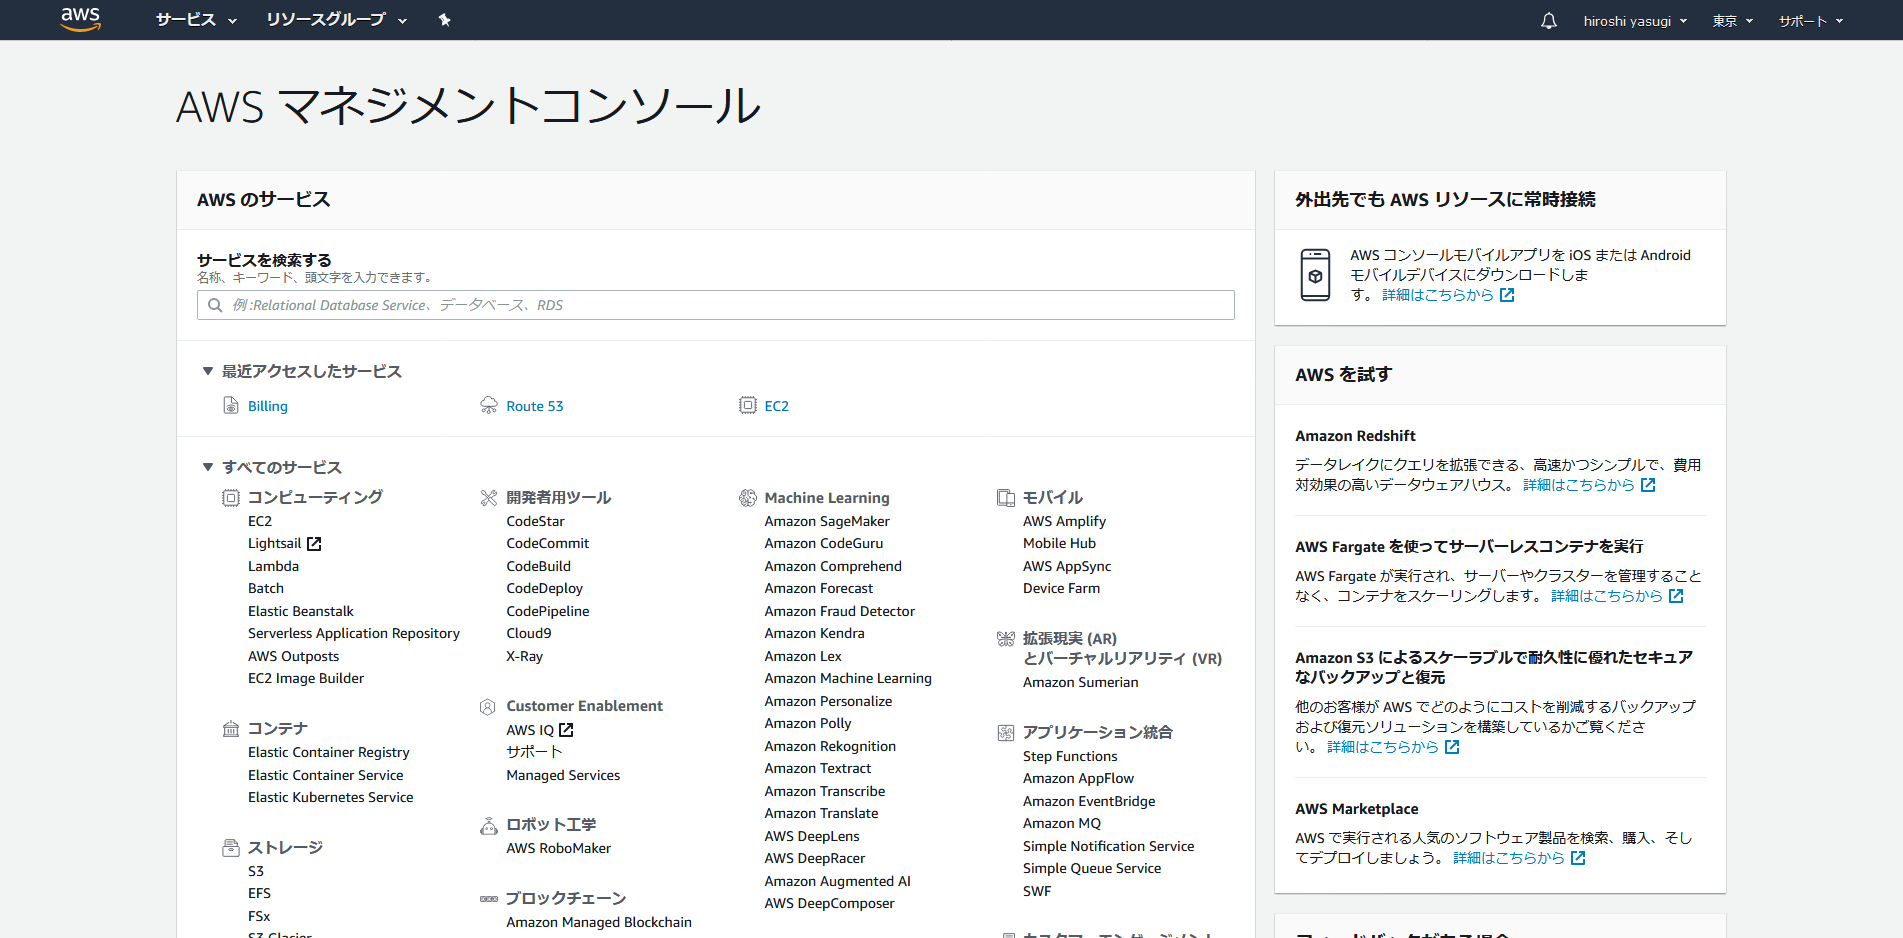Viewport: 1903px width, 938px height.
Task: Open the hiroshi yasugi account menu
Action: click(1635, 21)
